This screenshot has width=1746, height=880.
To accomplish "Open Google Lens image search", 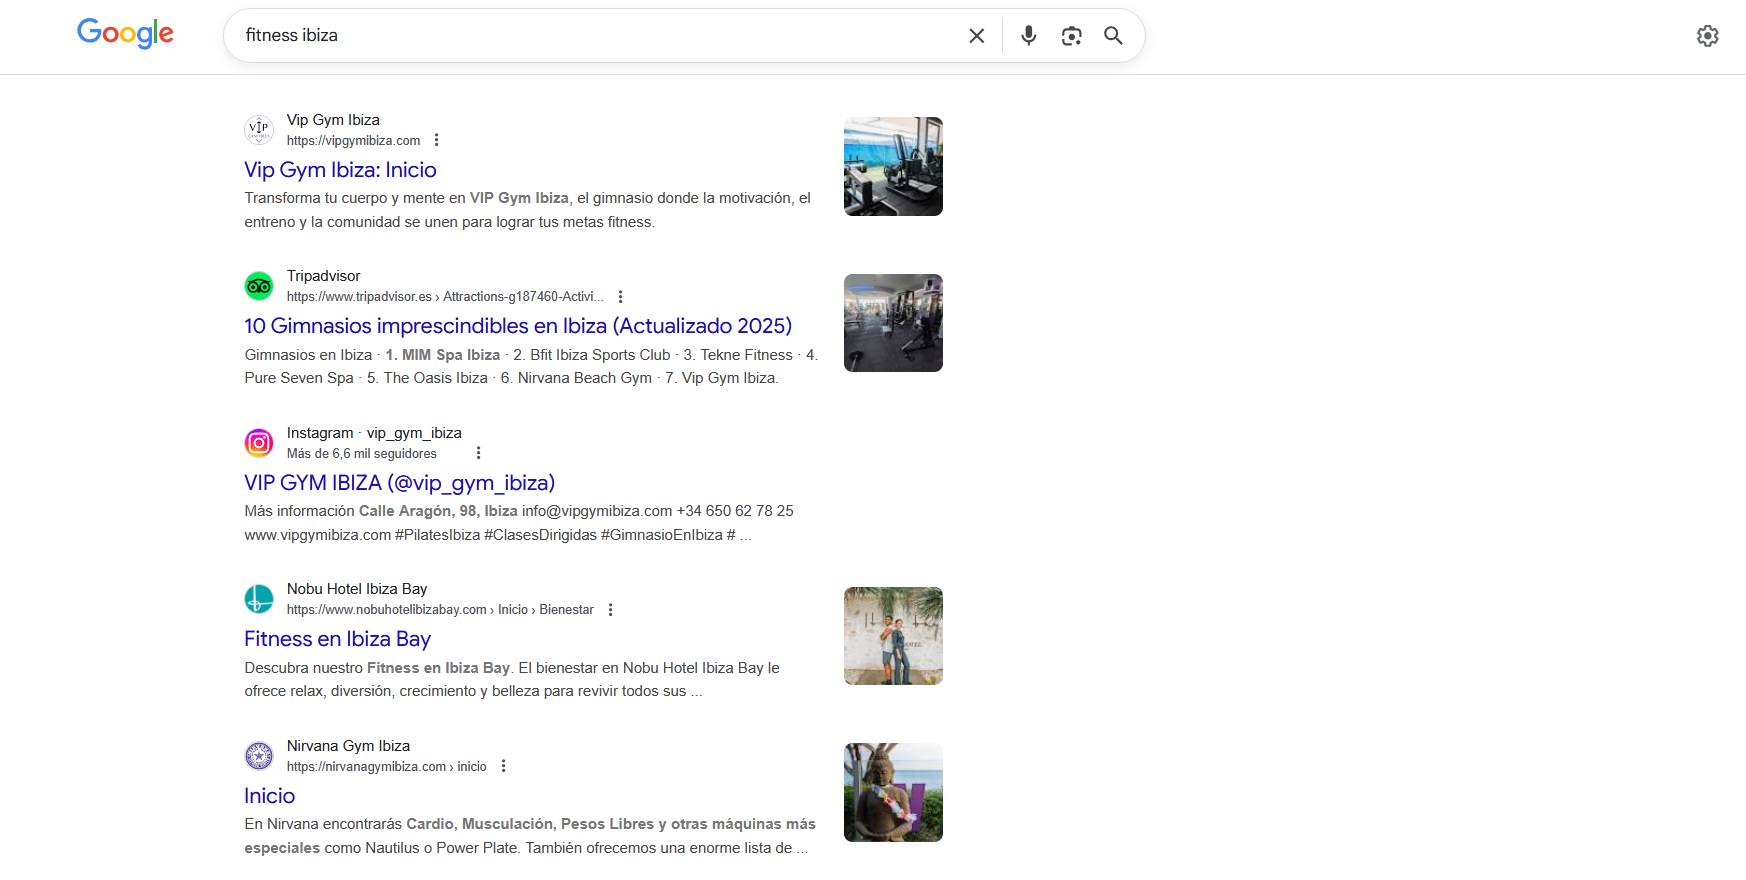I will click(1071, 36).
